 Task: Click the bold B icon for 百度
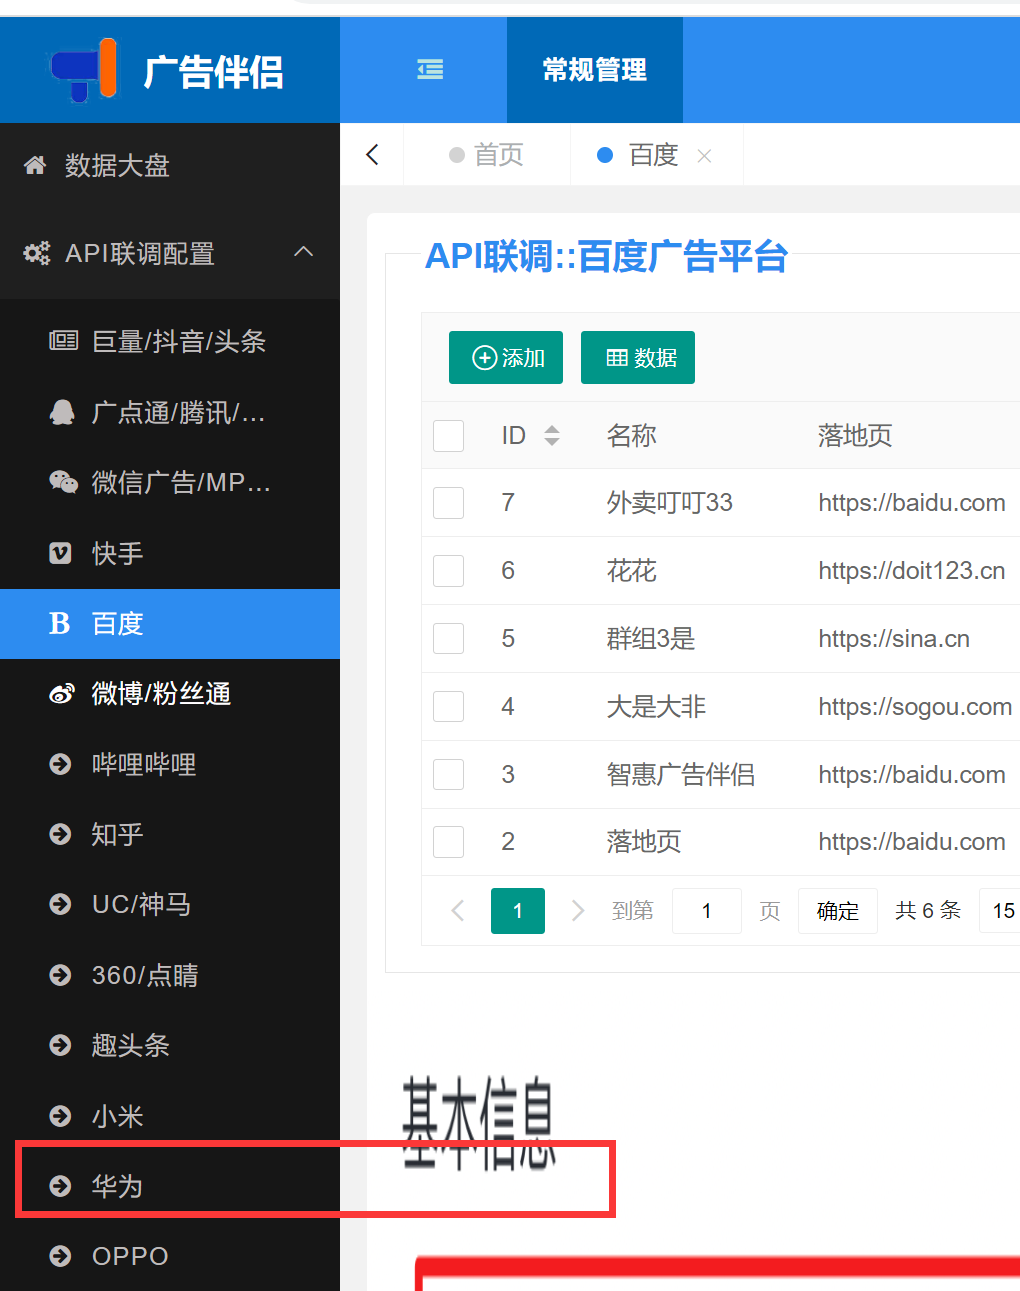coord(60,624)
